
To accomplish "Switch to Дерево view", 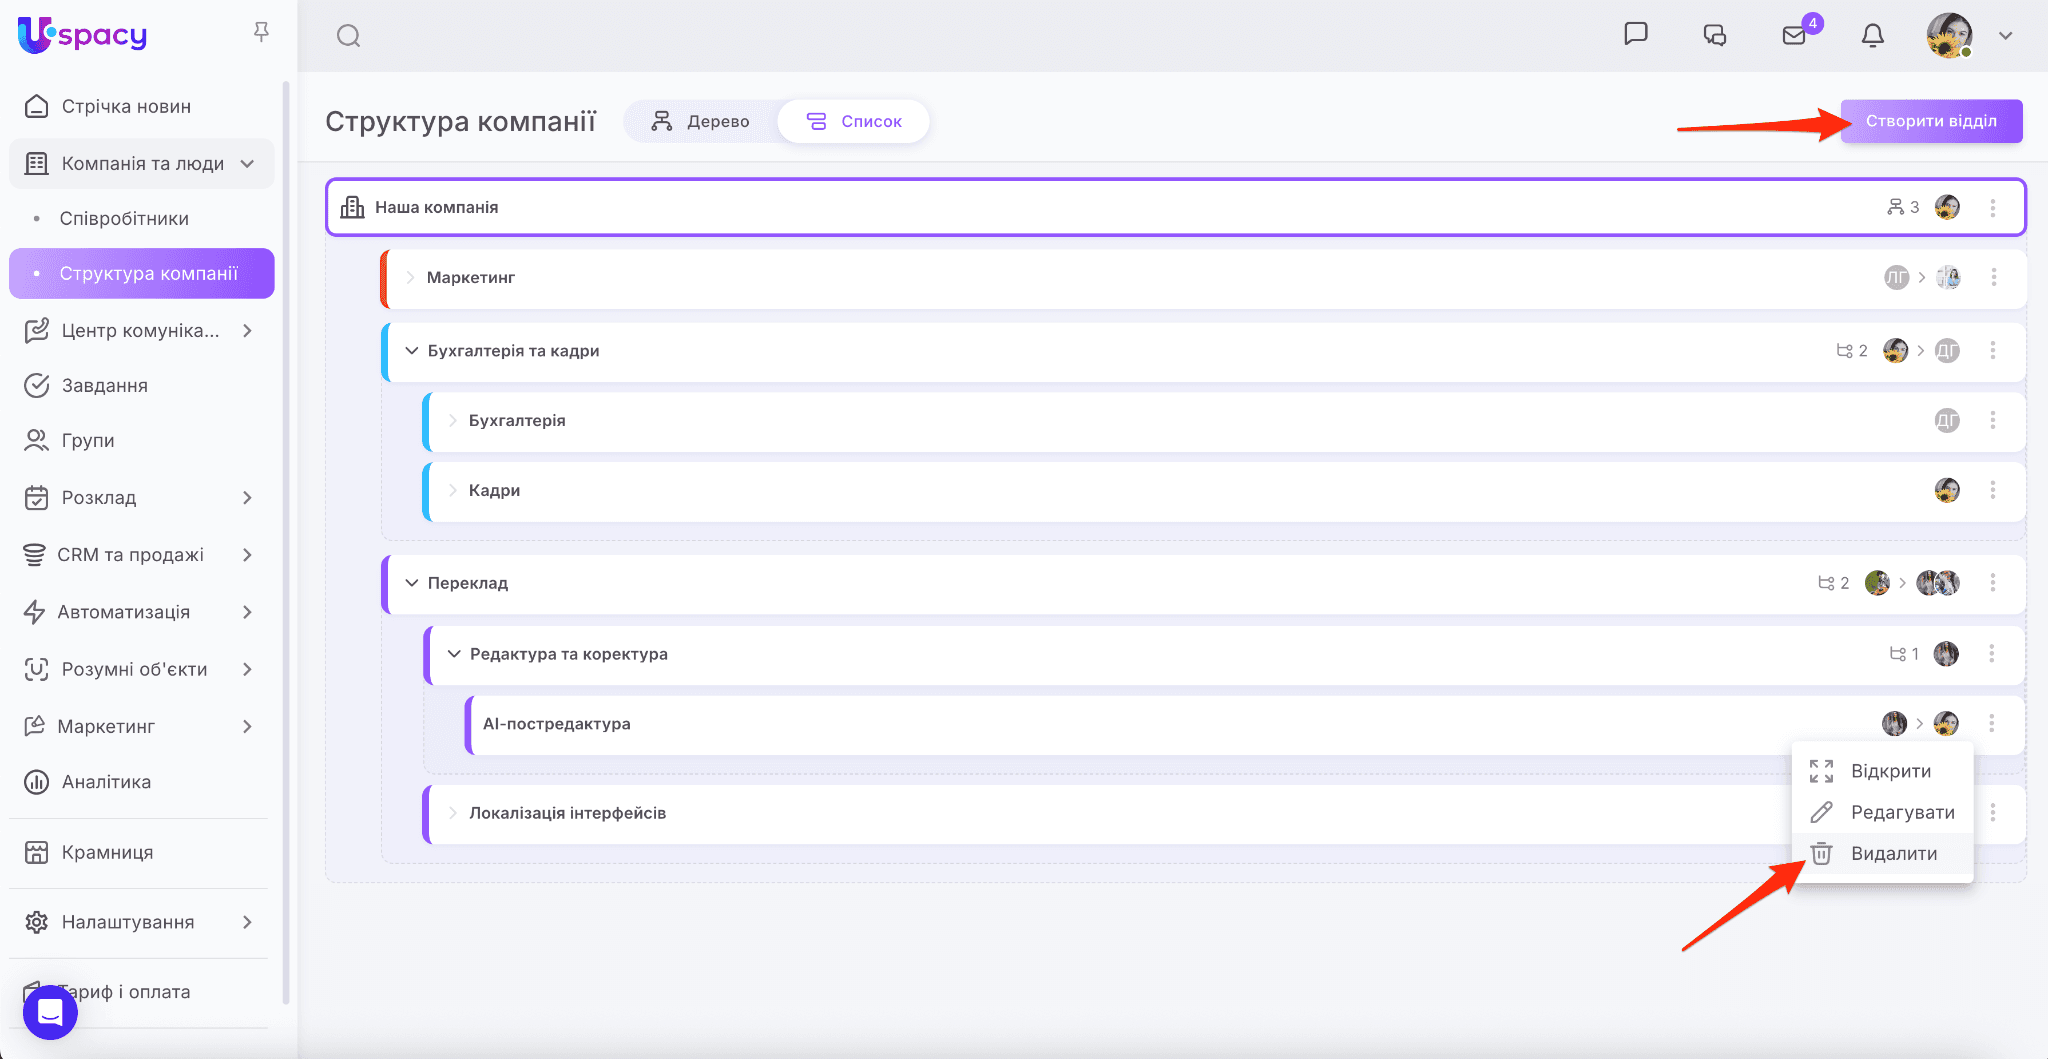I will (x=701, y=121).
